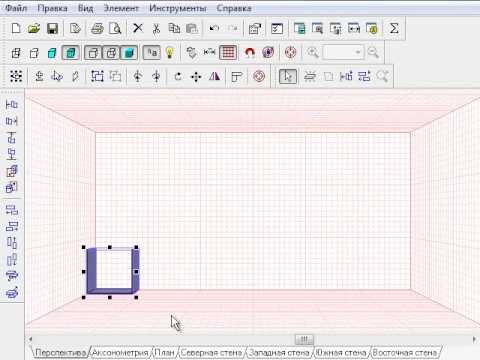The width and height of the screenshot is (480, 360).
Task: Click the red circle target icon in third toolbar
Action: tap(259, 76)
